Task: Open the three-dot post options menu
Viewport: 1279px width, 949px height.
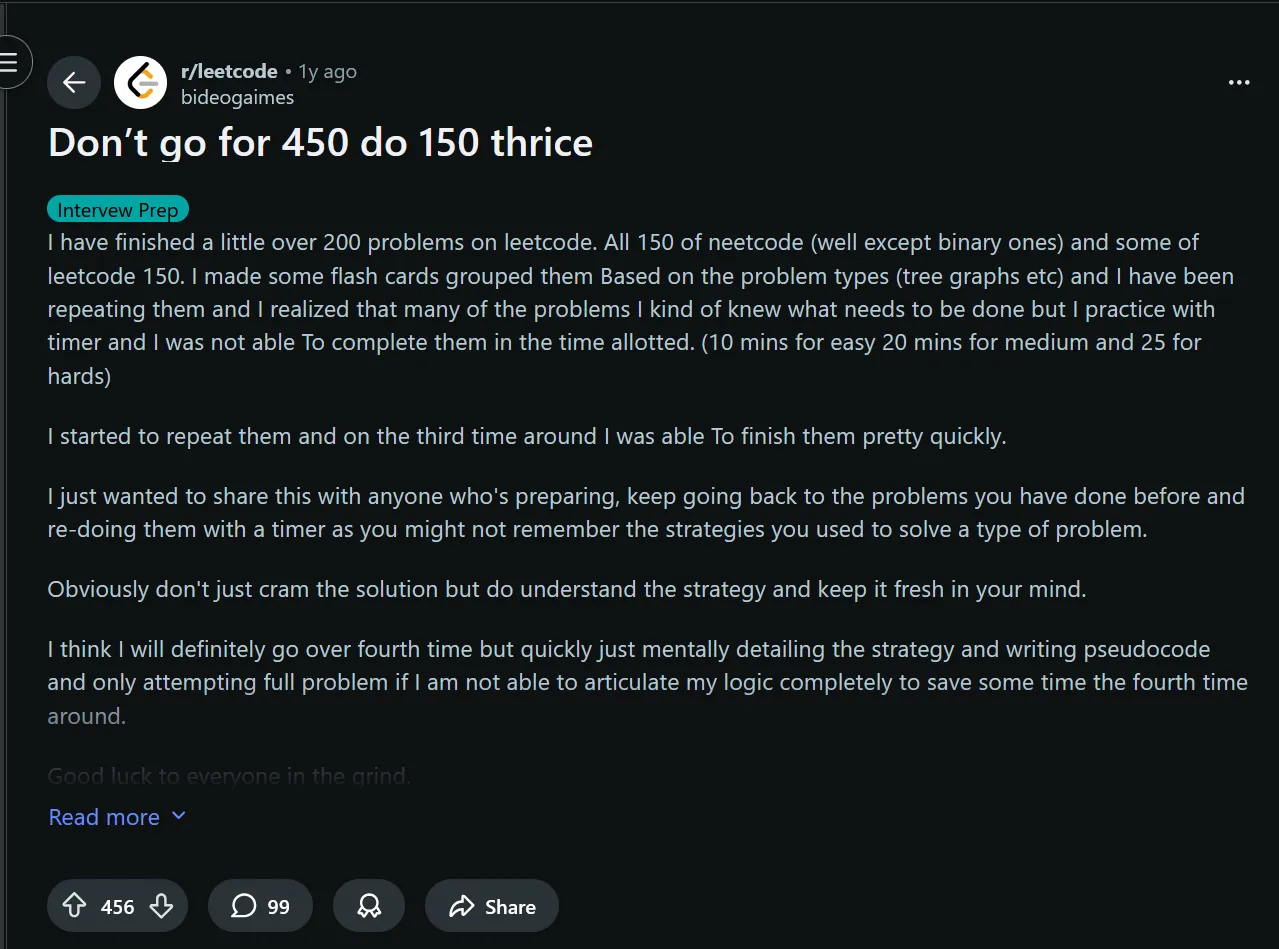Action: 1239,82
